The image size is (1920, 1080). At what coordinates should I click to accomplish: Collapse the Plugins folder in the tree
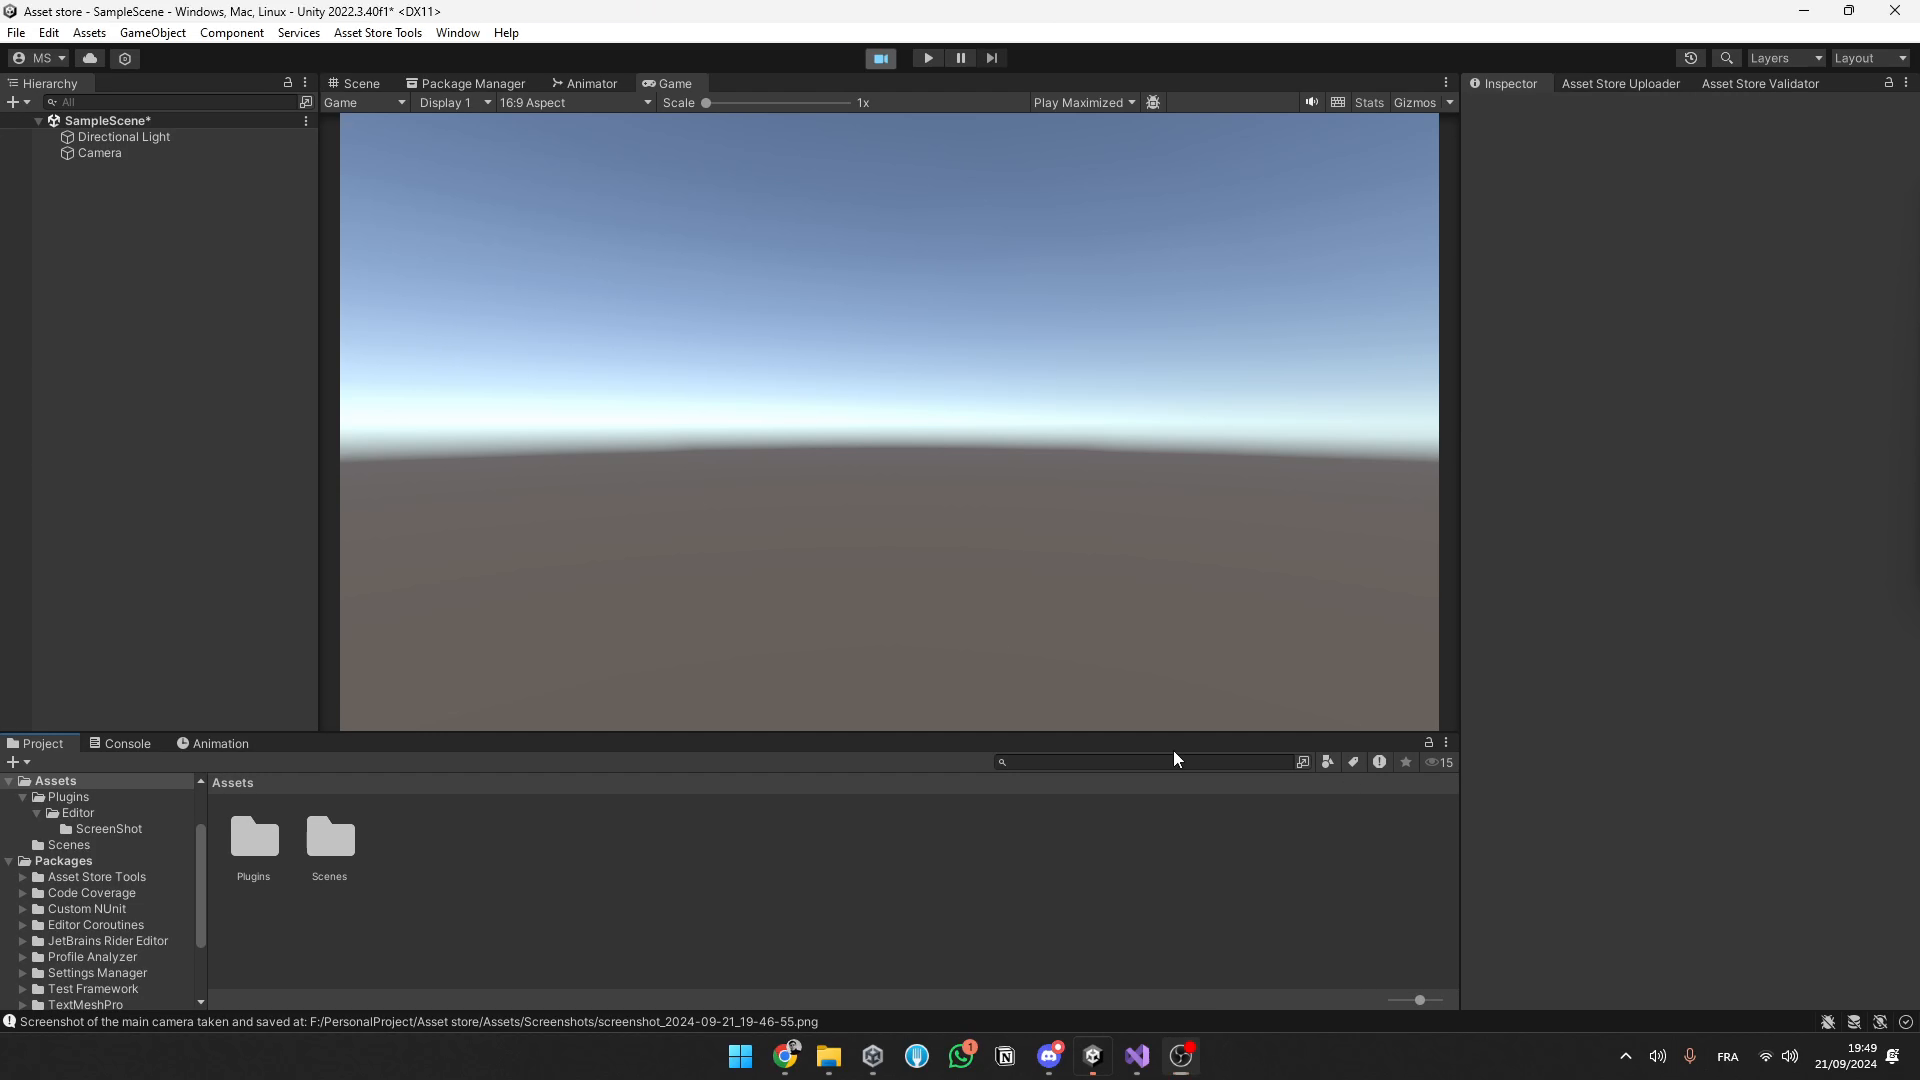23,797
